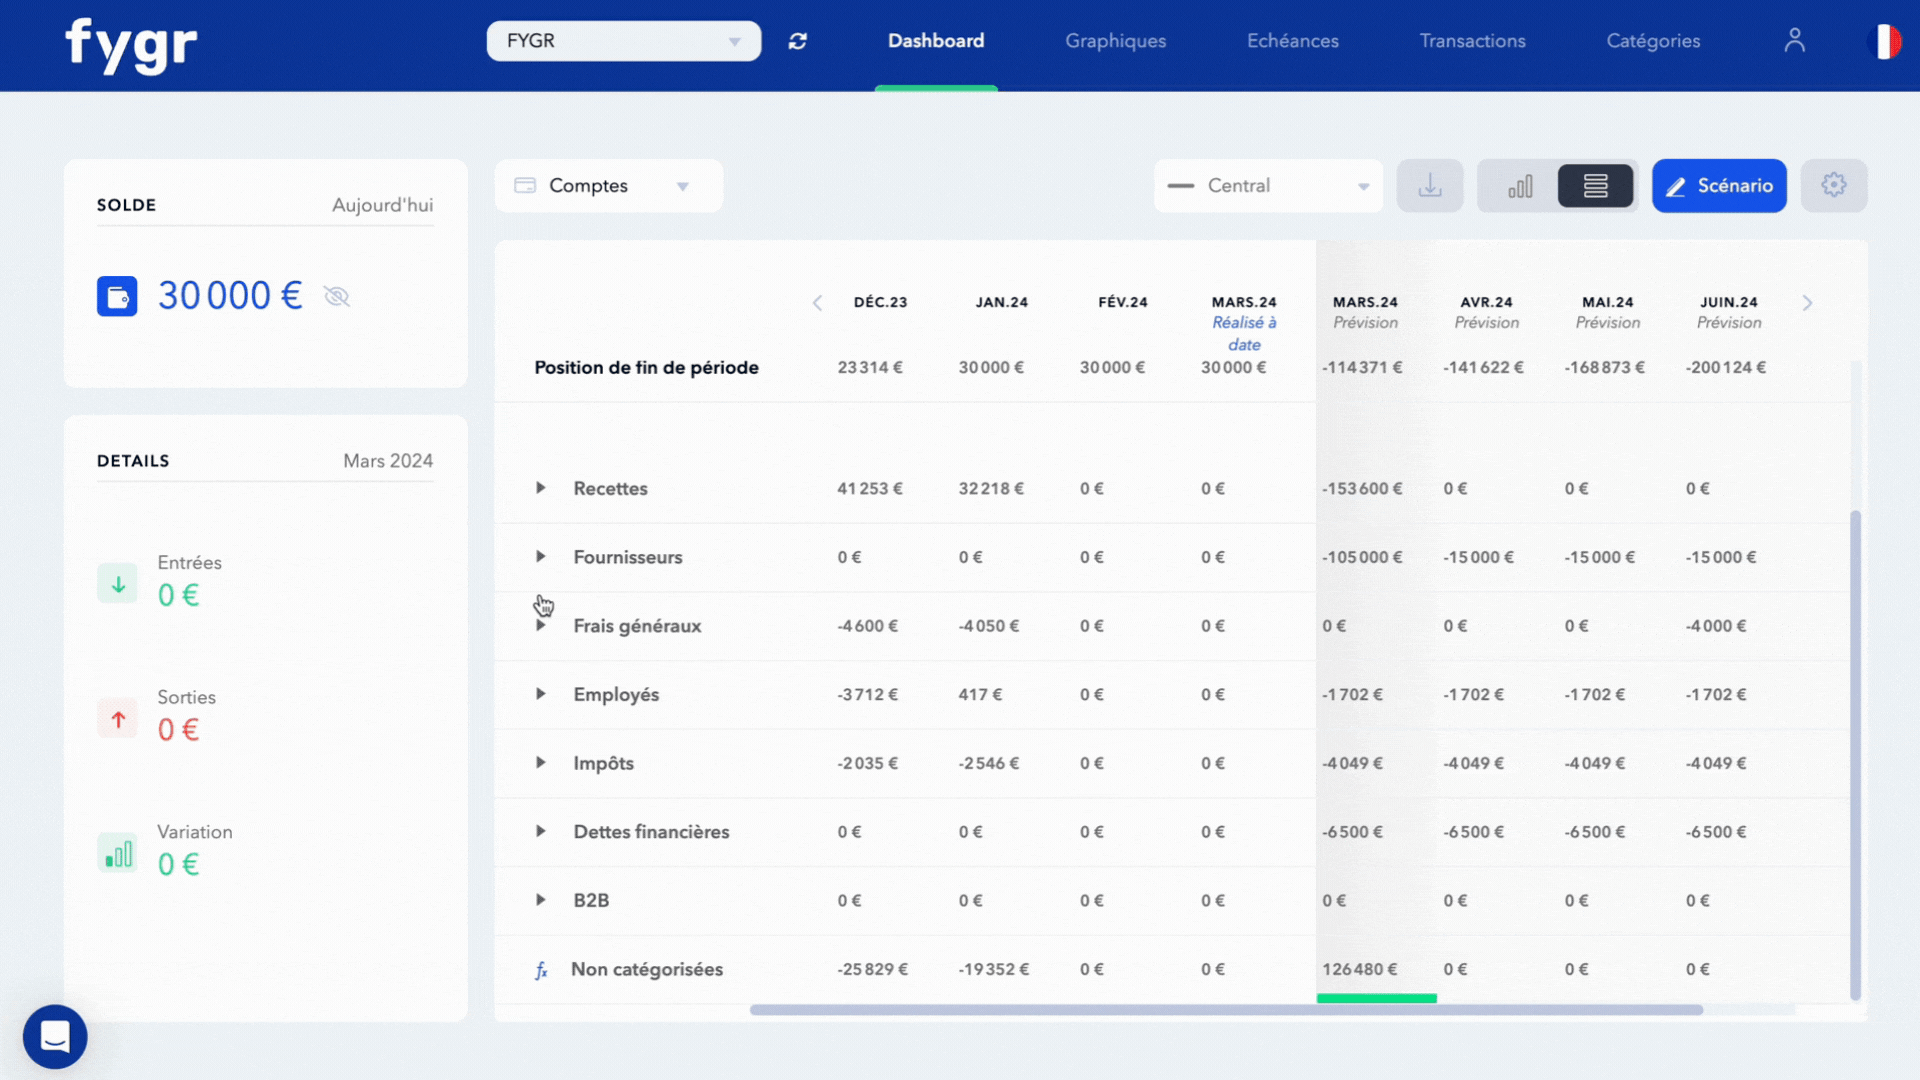This screenshot has width=1920, height=1080.
Task: Go to next months with right chevron
Action: pos(1807,303)
